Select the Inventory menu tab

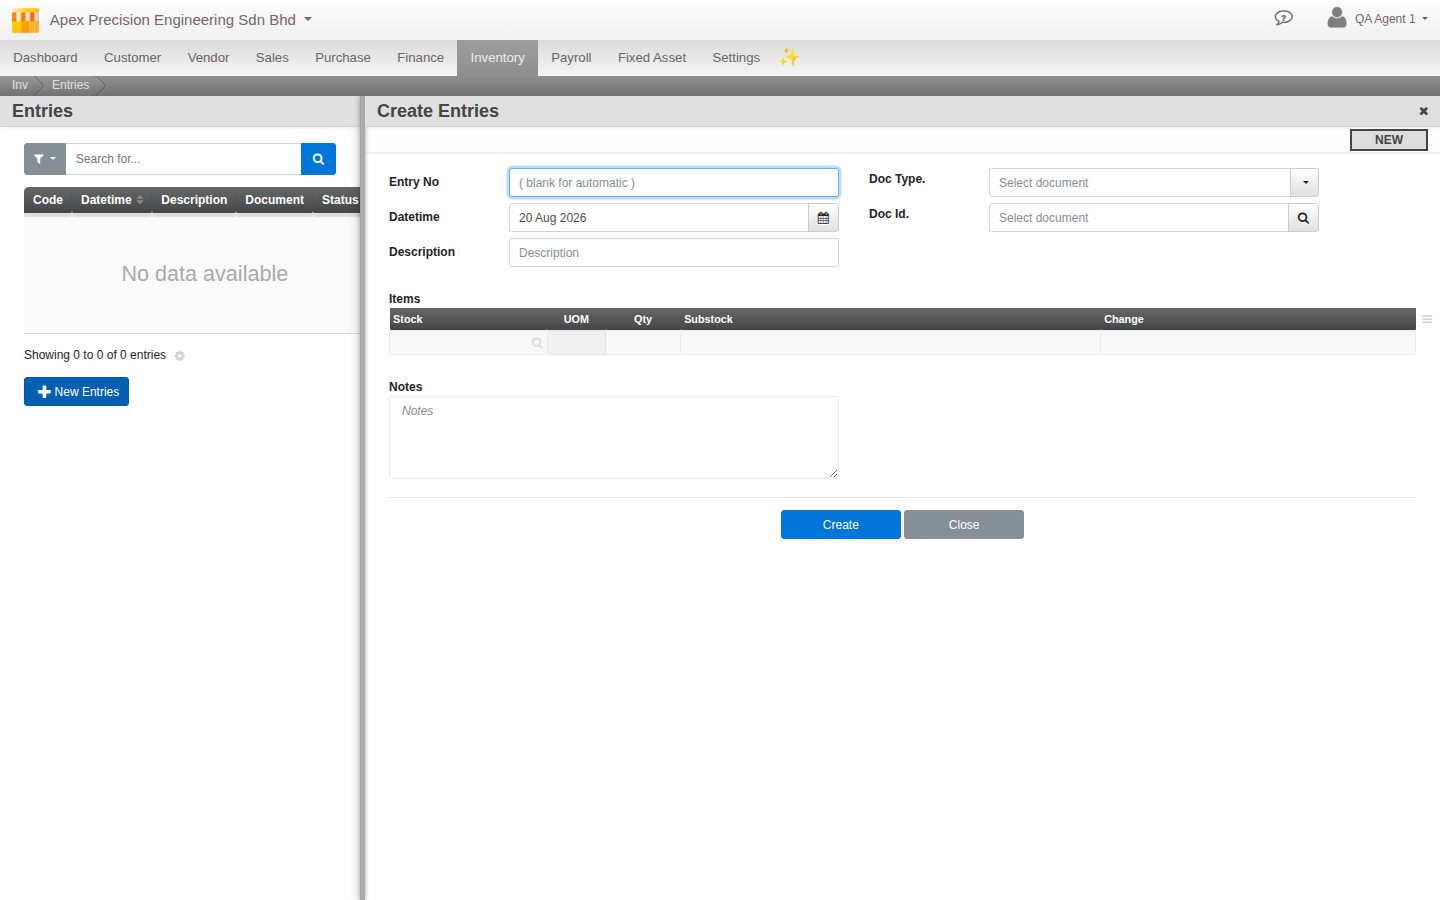(497, 58)
